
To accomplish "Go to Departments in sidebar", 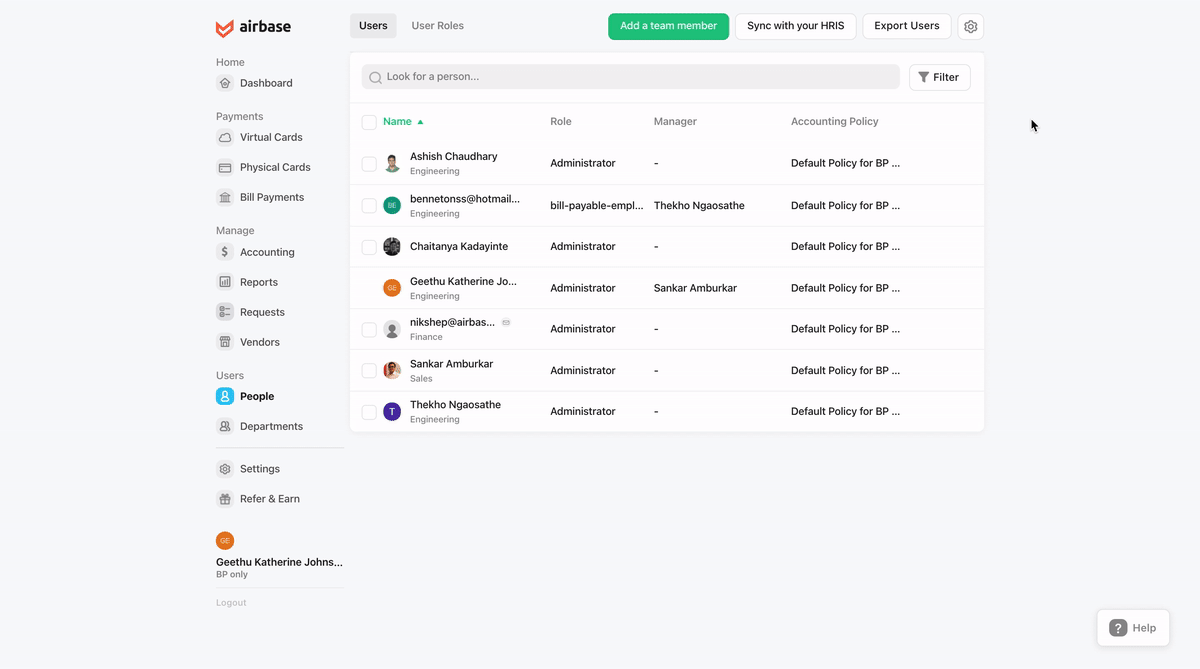I will (x=271, y=426).
